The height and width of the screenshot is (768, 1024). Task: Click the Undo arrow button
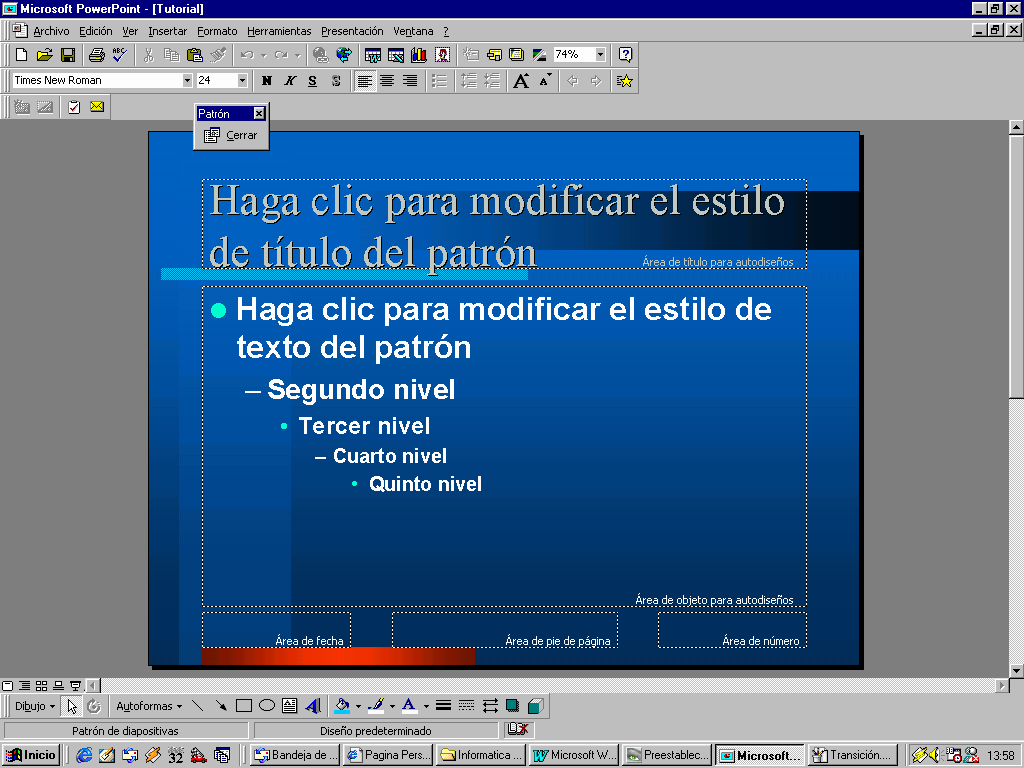[x=247, y=55]
